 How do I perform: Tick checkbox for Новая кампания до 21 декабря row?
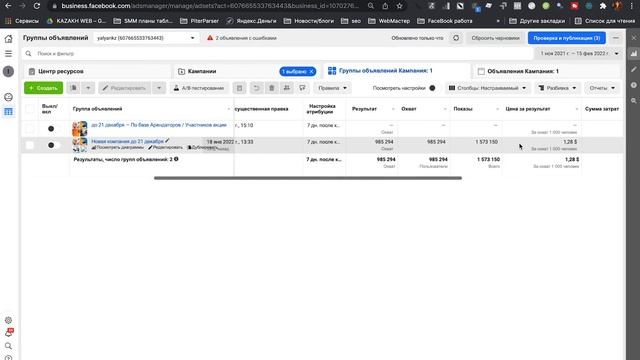click(30, 145)
